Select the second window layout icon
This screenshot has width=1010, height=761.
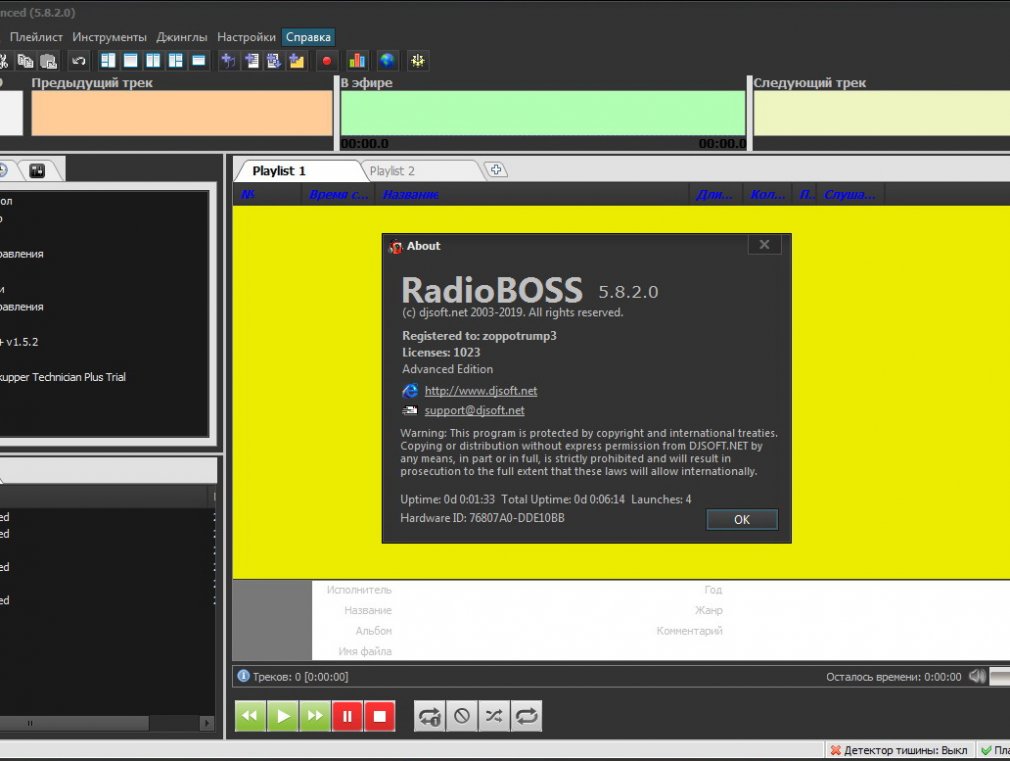click(x=131, y=61)
